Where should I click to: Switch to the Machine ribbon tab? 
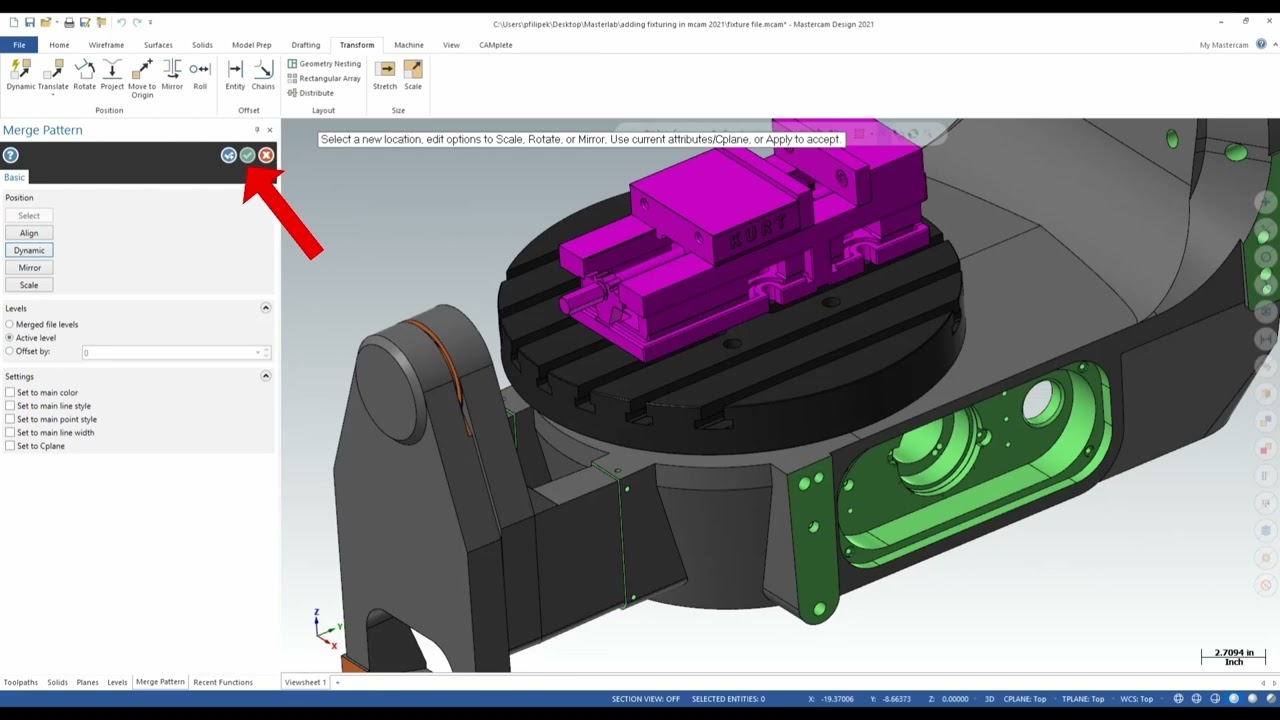coord(408,44)
